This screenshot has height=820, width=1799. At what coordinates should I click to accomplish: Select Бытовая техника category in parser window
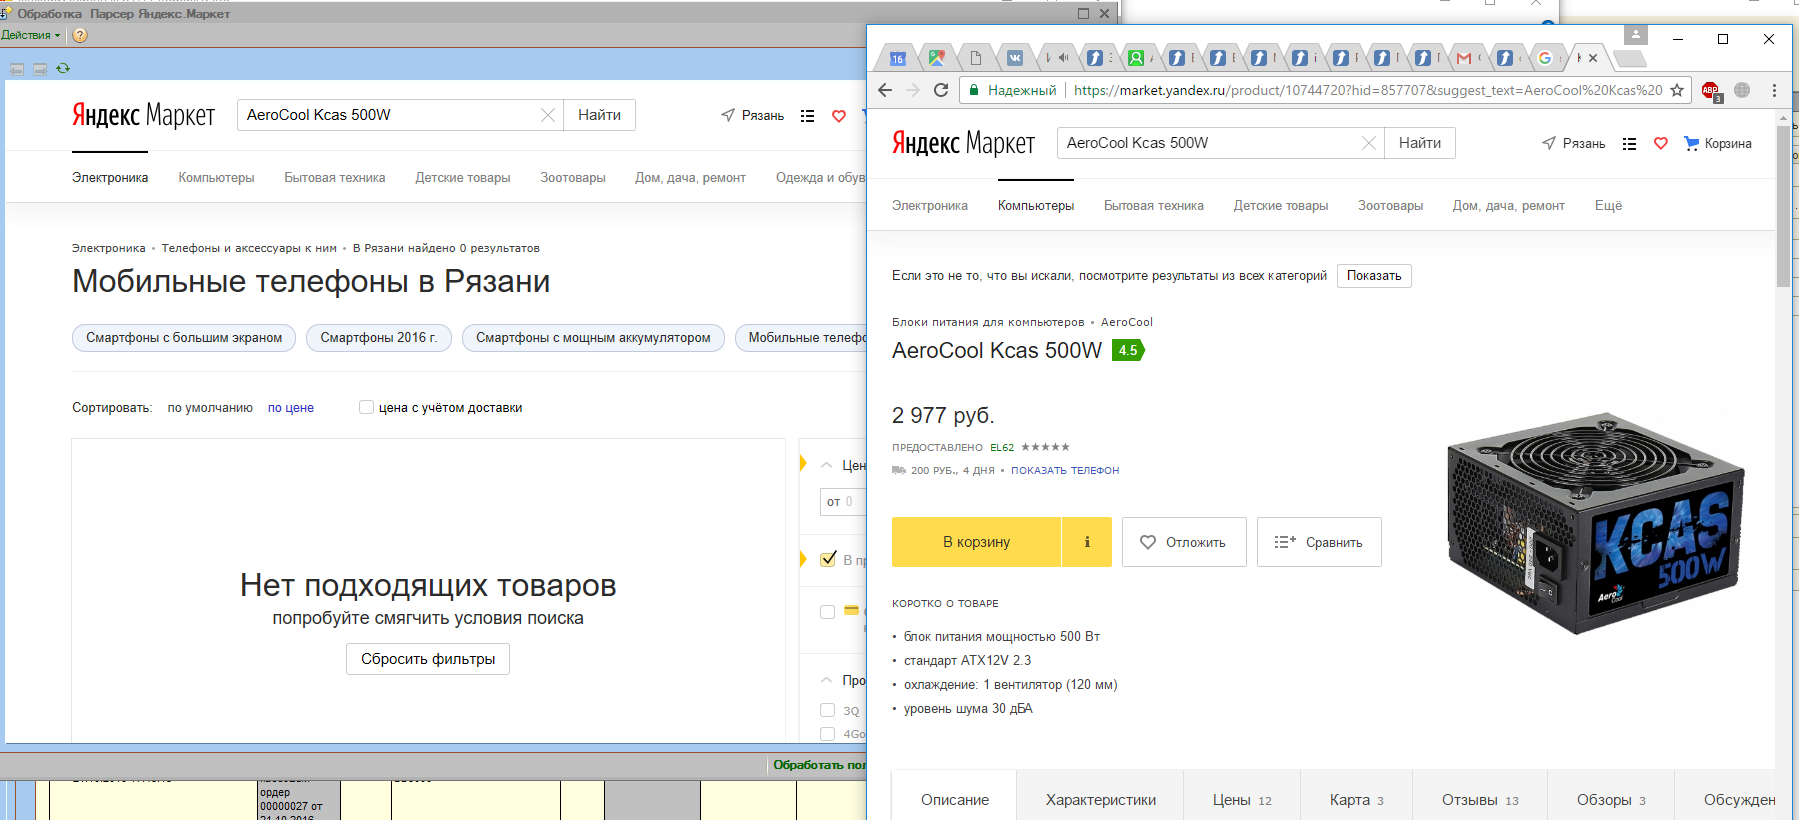tap(334, 177)
